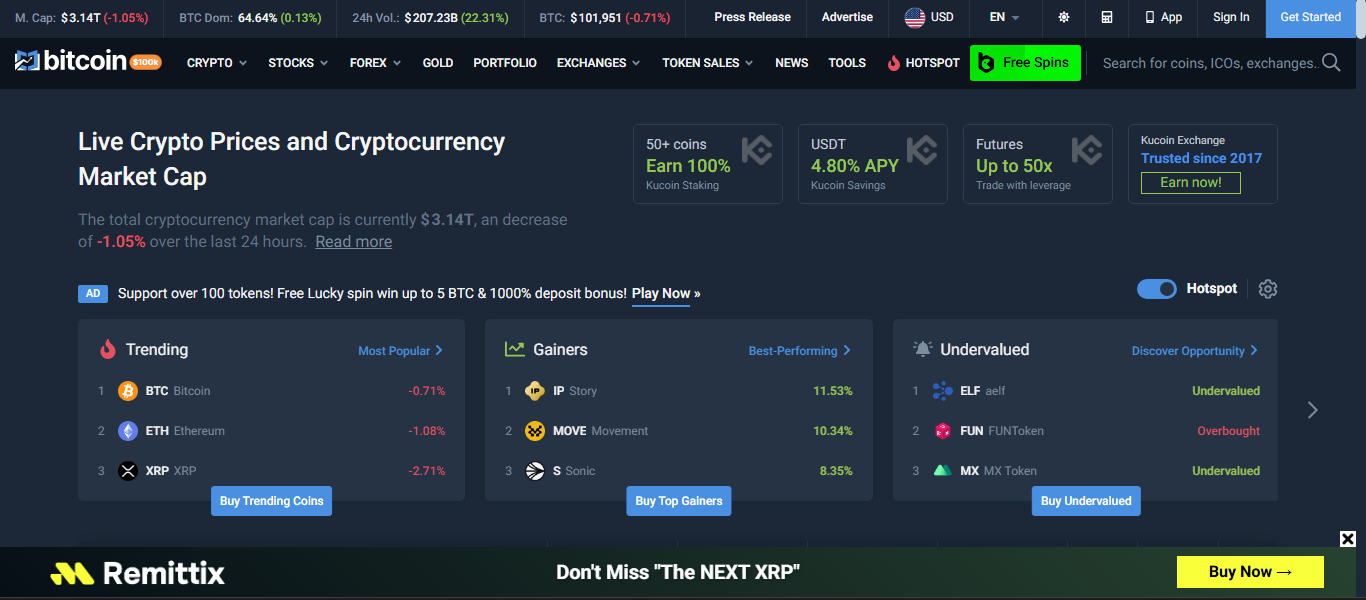Open the Discover Opportunity link
Viewport: 1366px width, 600px height.
[x=1194, y=351]
